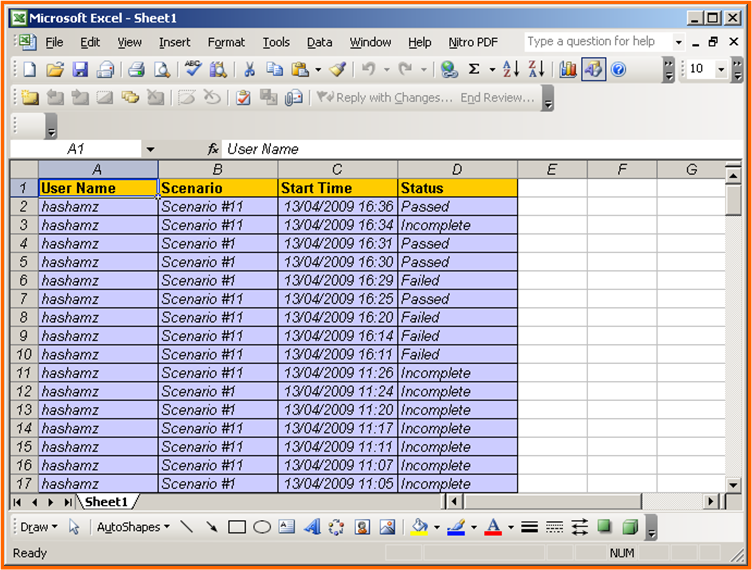Sort ascending with the A-Z icon
The height and width of the screenshot is (570, 752).
tap(510, 69)
